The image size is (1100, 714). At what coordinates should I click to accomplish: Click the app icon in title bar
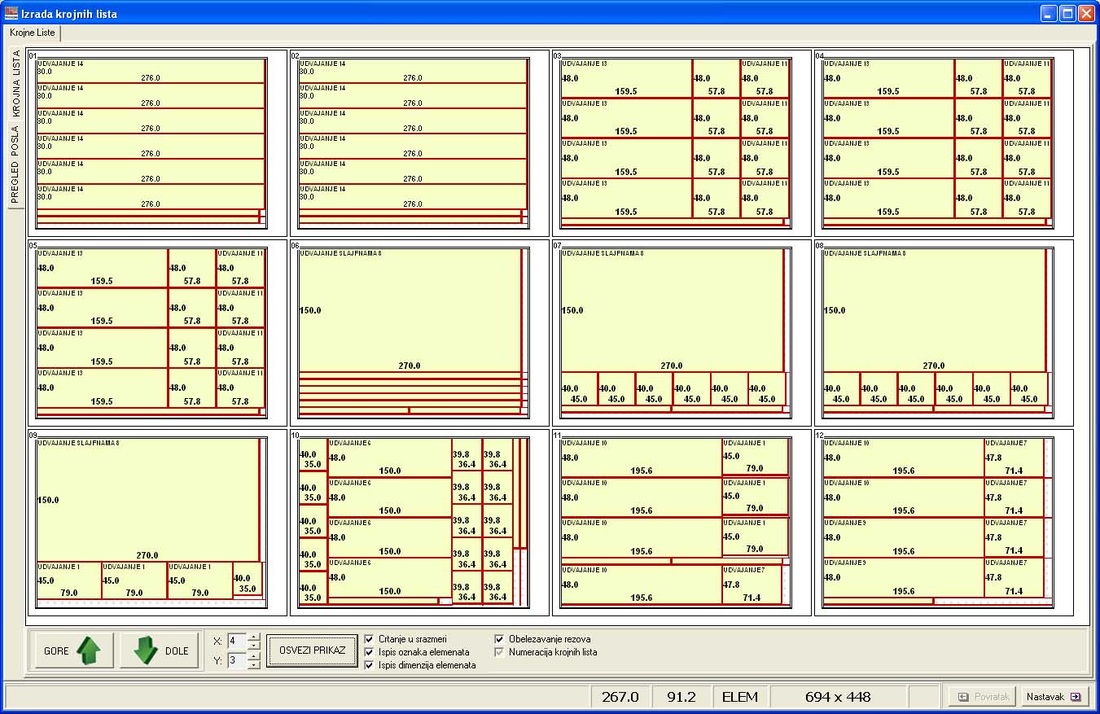pyautogui.click(x=11, y=12)
